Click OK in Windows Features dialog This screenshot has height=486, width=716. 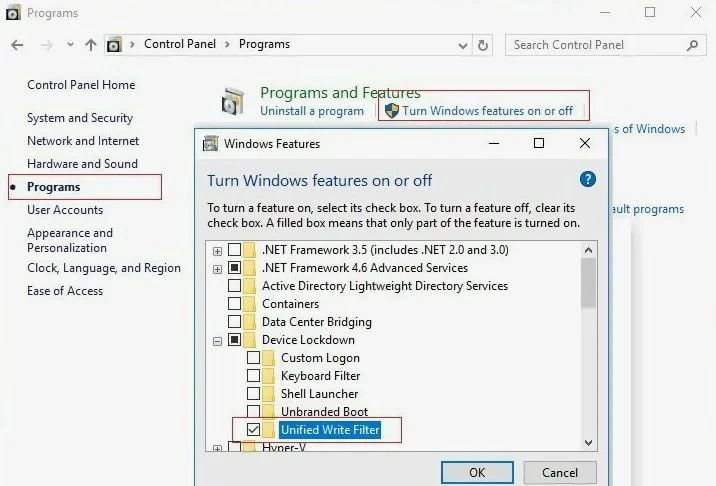coord(477,472)
